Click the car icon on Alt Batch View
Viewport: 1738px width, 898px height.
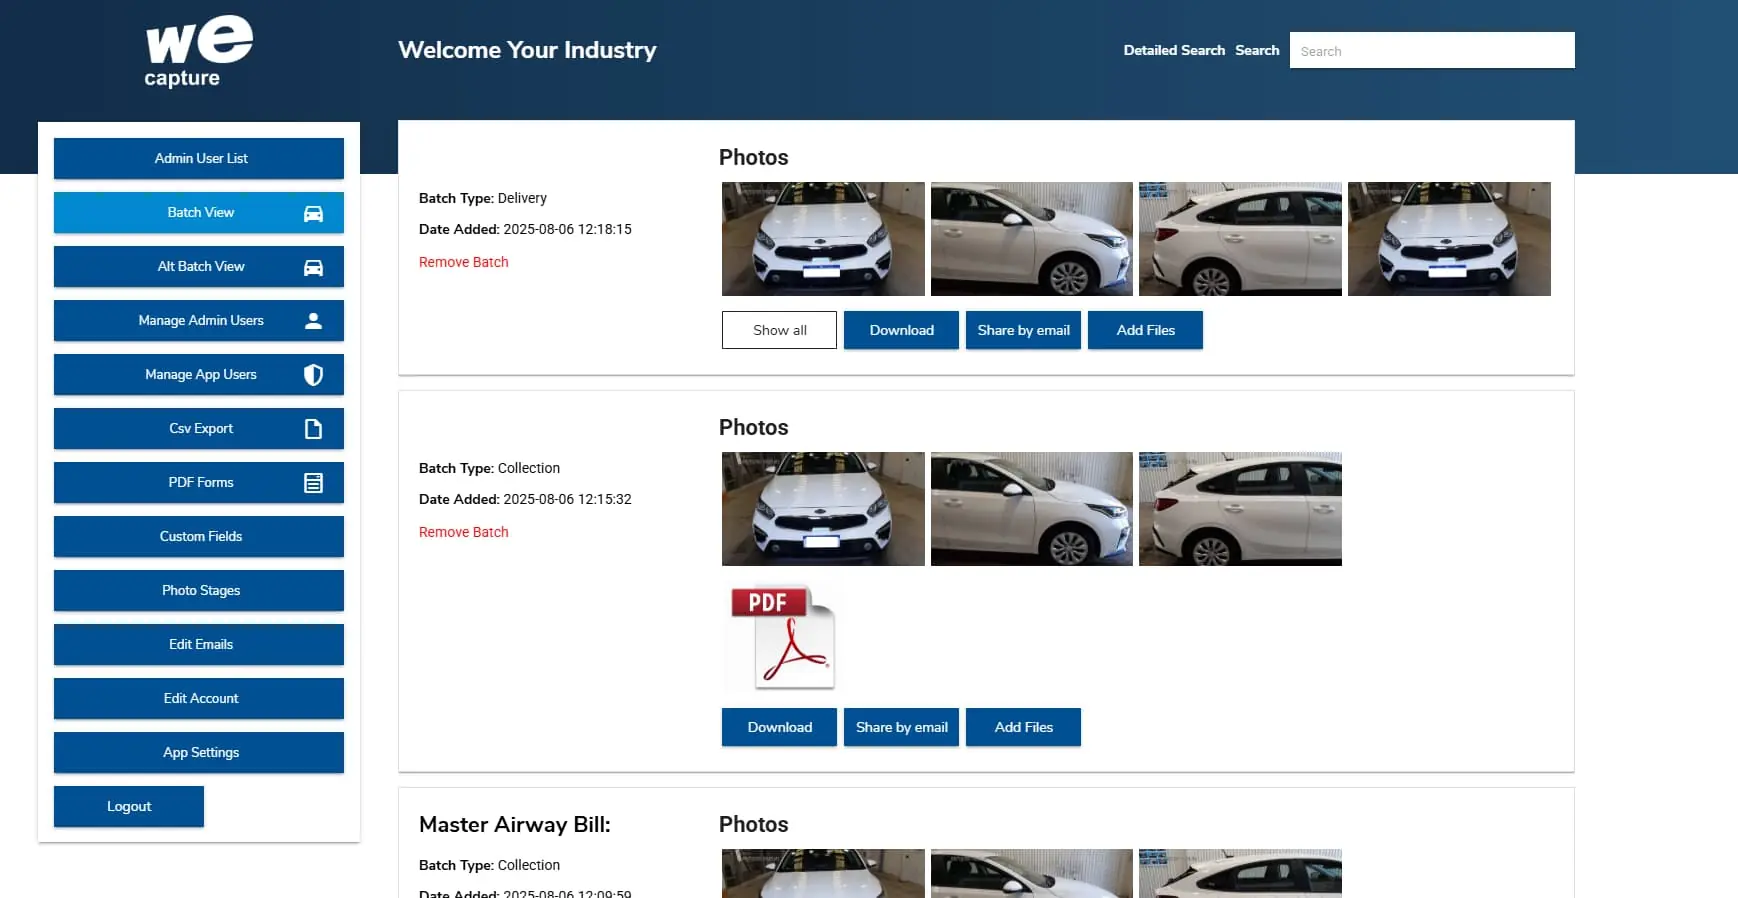313,267
